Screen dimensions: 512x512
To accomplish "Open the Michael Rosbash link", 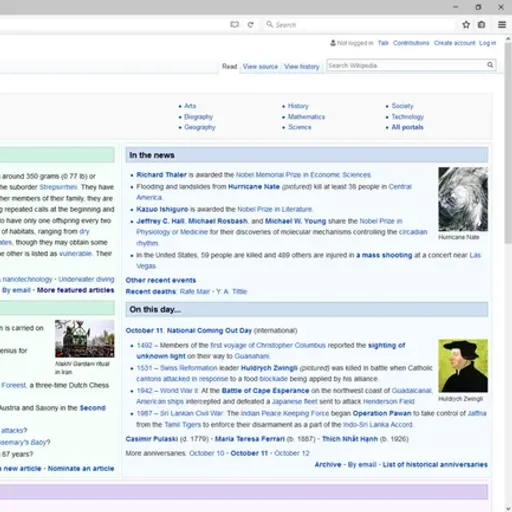I will click(x=218, y=221).
